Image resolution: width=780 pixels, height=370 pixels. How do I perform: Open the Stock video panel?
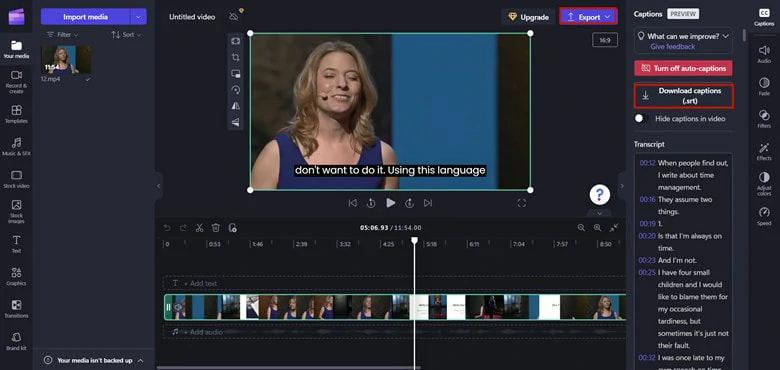tap(16, 179)
